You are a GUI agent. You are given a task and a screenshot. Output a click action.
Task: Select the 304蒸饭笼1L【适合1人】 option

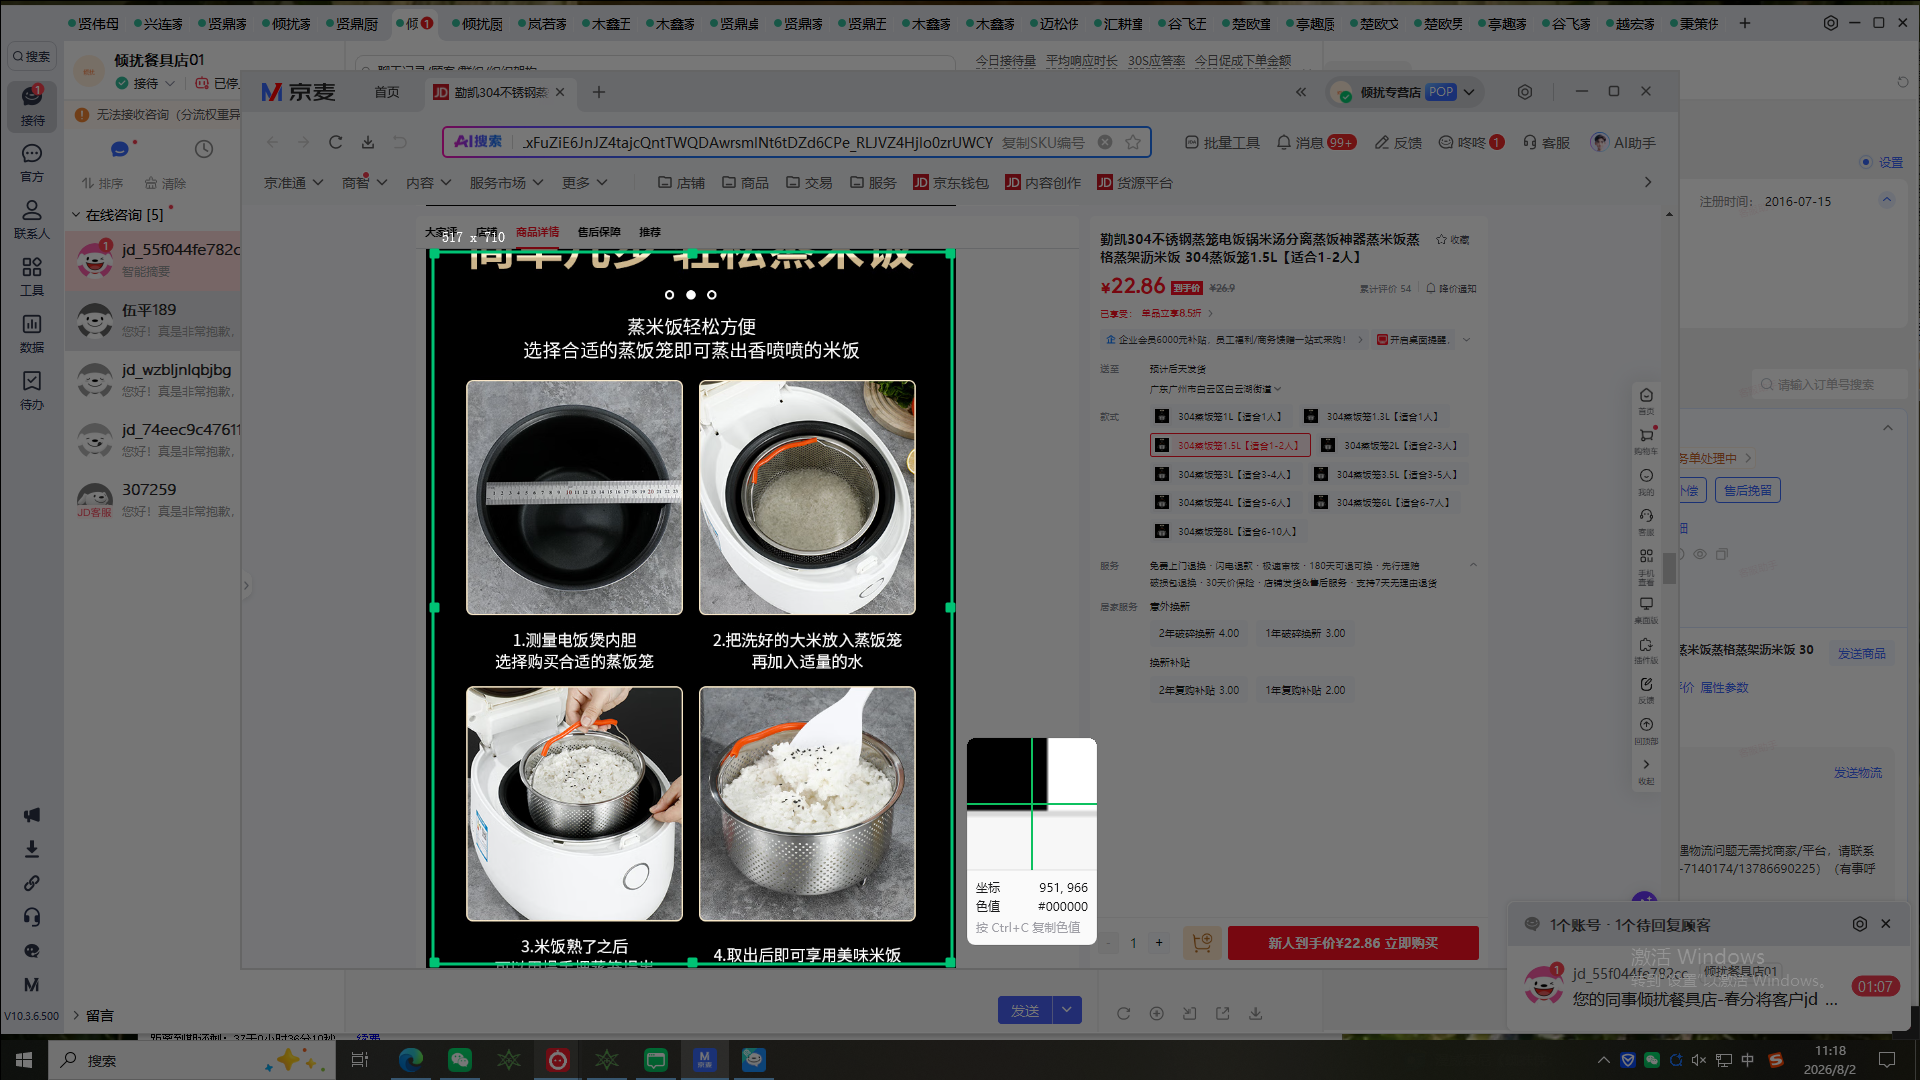pos(1219,417)
